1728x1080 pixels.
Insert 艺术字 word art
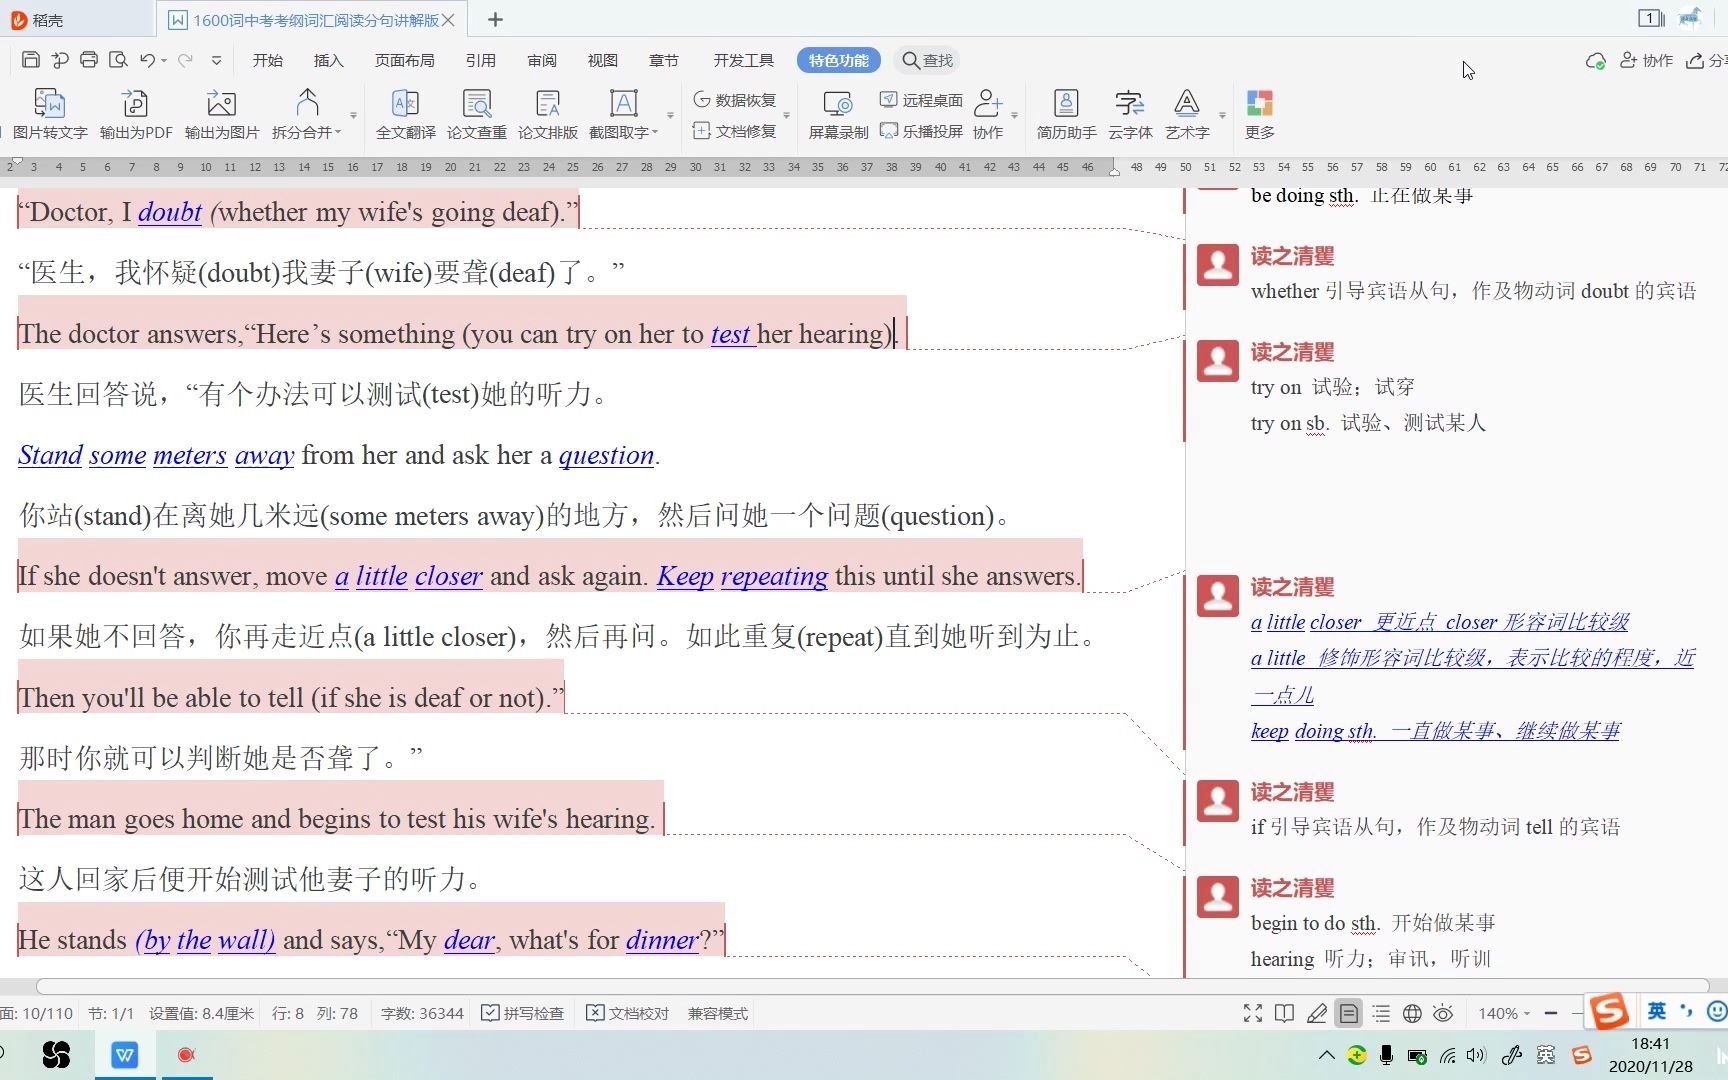tap(1187, 113)
